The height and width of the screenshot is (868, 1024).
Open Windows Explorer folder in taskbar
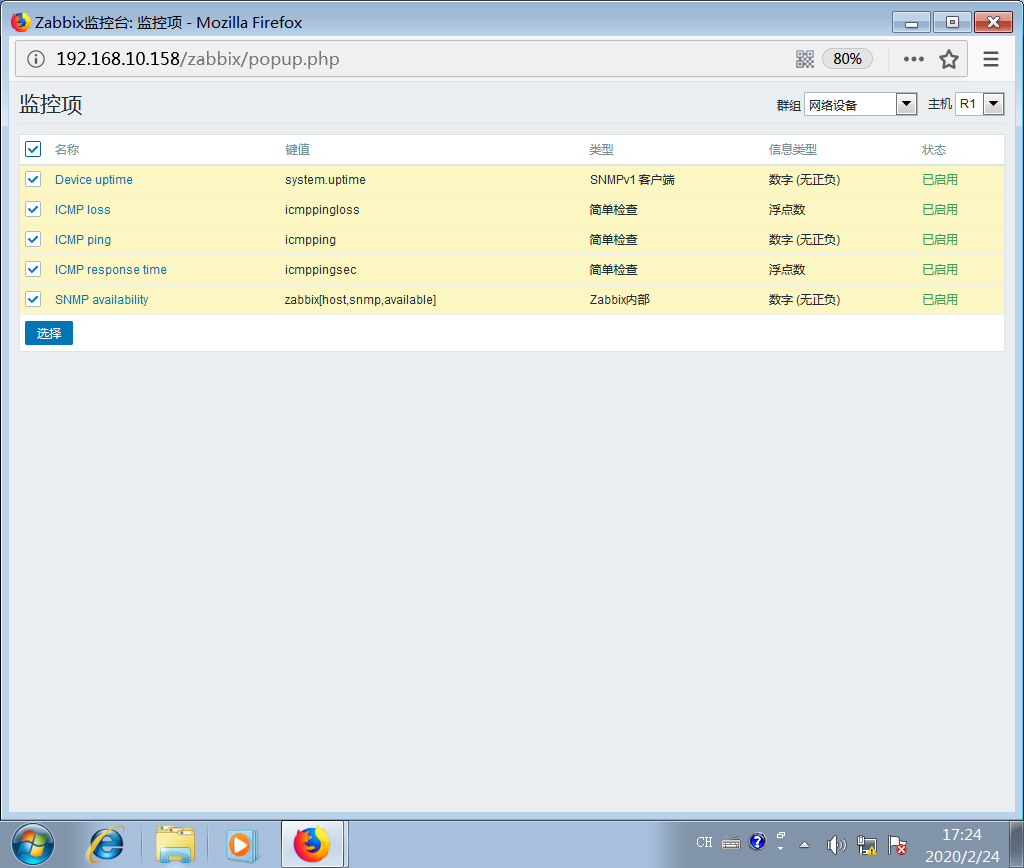point(175,844)
